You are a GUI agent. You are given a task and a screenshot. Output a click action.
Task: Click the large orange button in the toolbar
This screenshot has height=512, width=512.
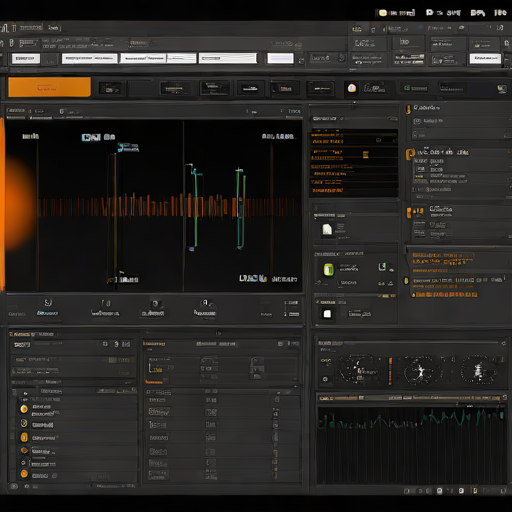click(x=49, y=87)
